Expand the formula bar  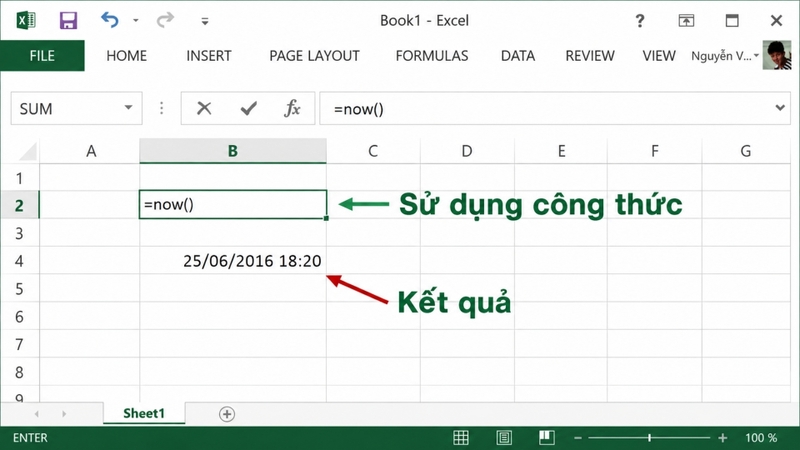coord(780,108)
